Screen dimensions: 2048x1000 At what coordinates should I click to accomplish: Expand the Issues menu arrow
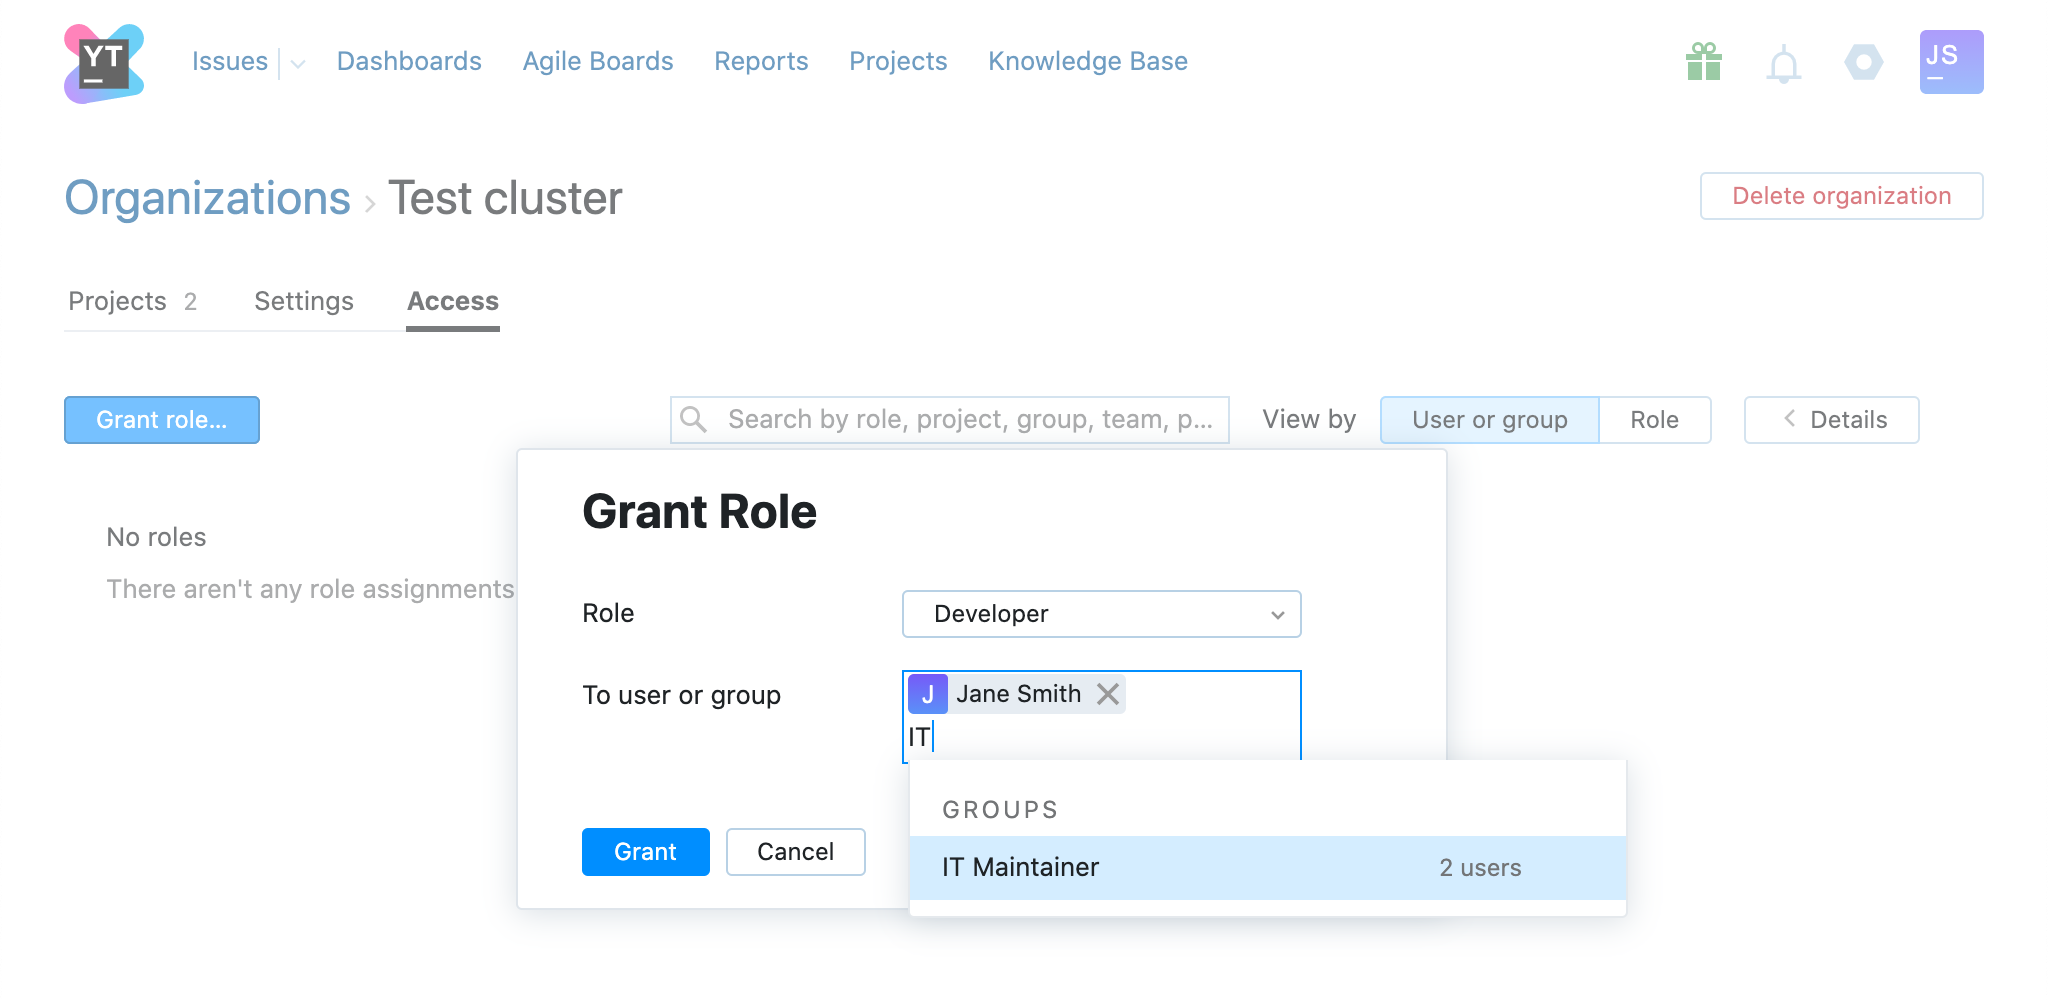point(298,64)
